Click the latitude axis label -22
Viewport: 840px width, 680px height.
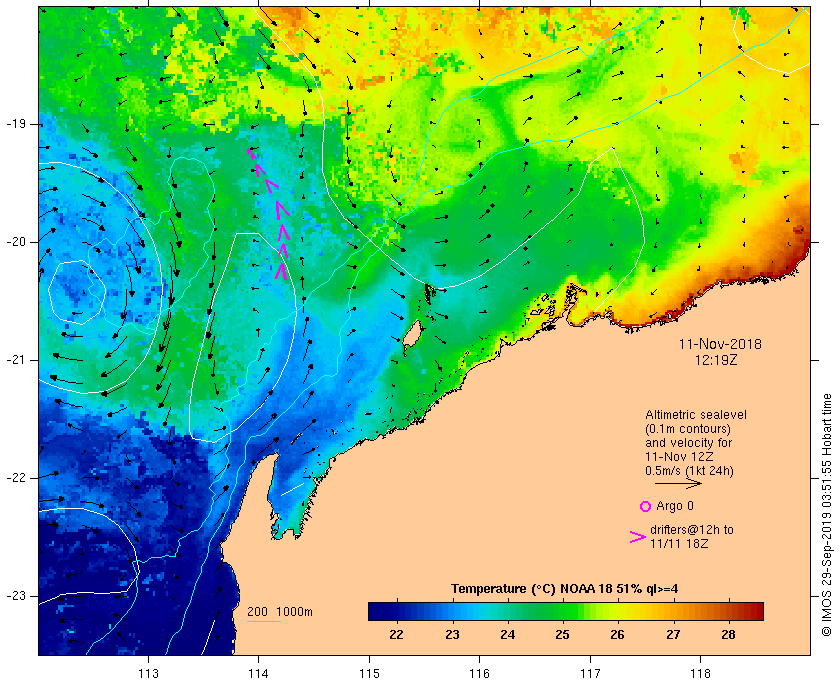(x=16, y=478)
